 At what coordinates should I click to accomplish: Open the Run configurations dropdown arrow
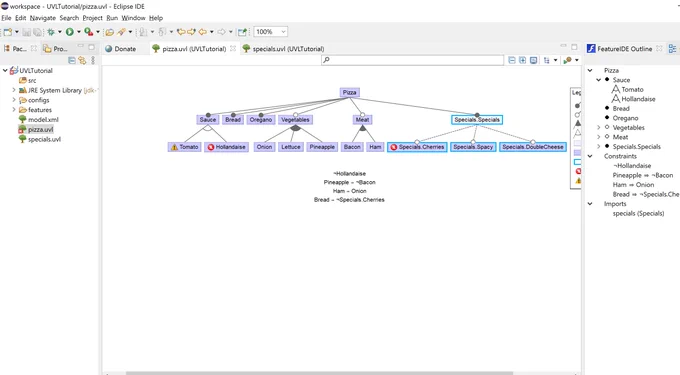[x=78, y=32]
